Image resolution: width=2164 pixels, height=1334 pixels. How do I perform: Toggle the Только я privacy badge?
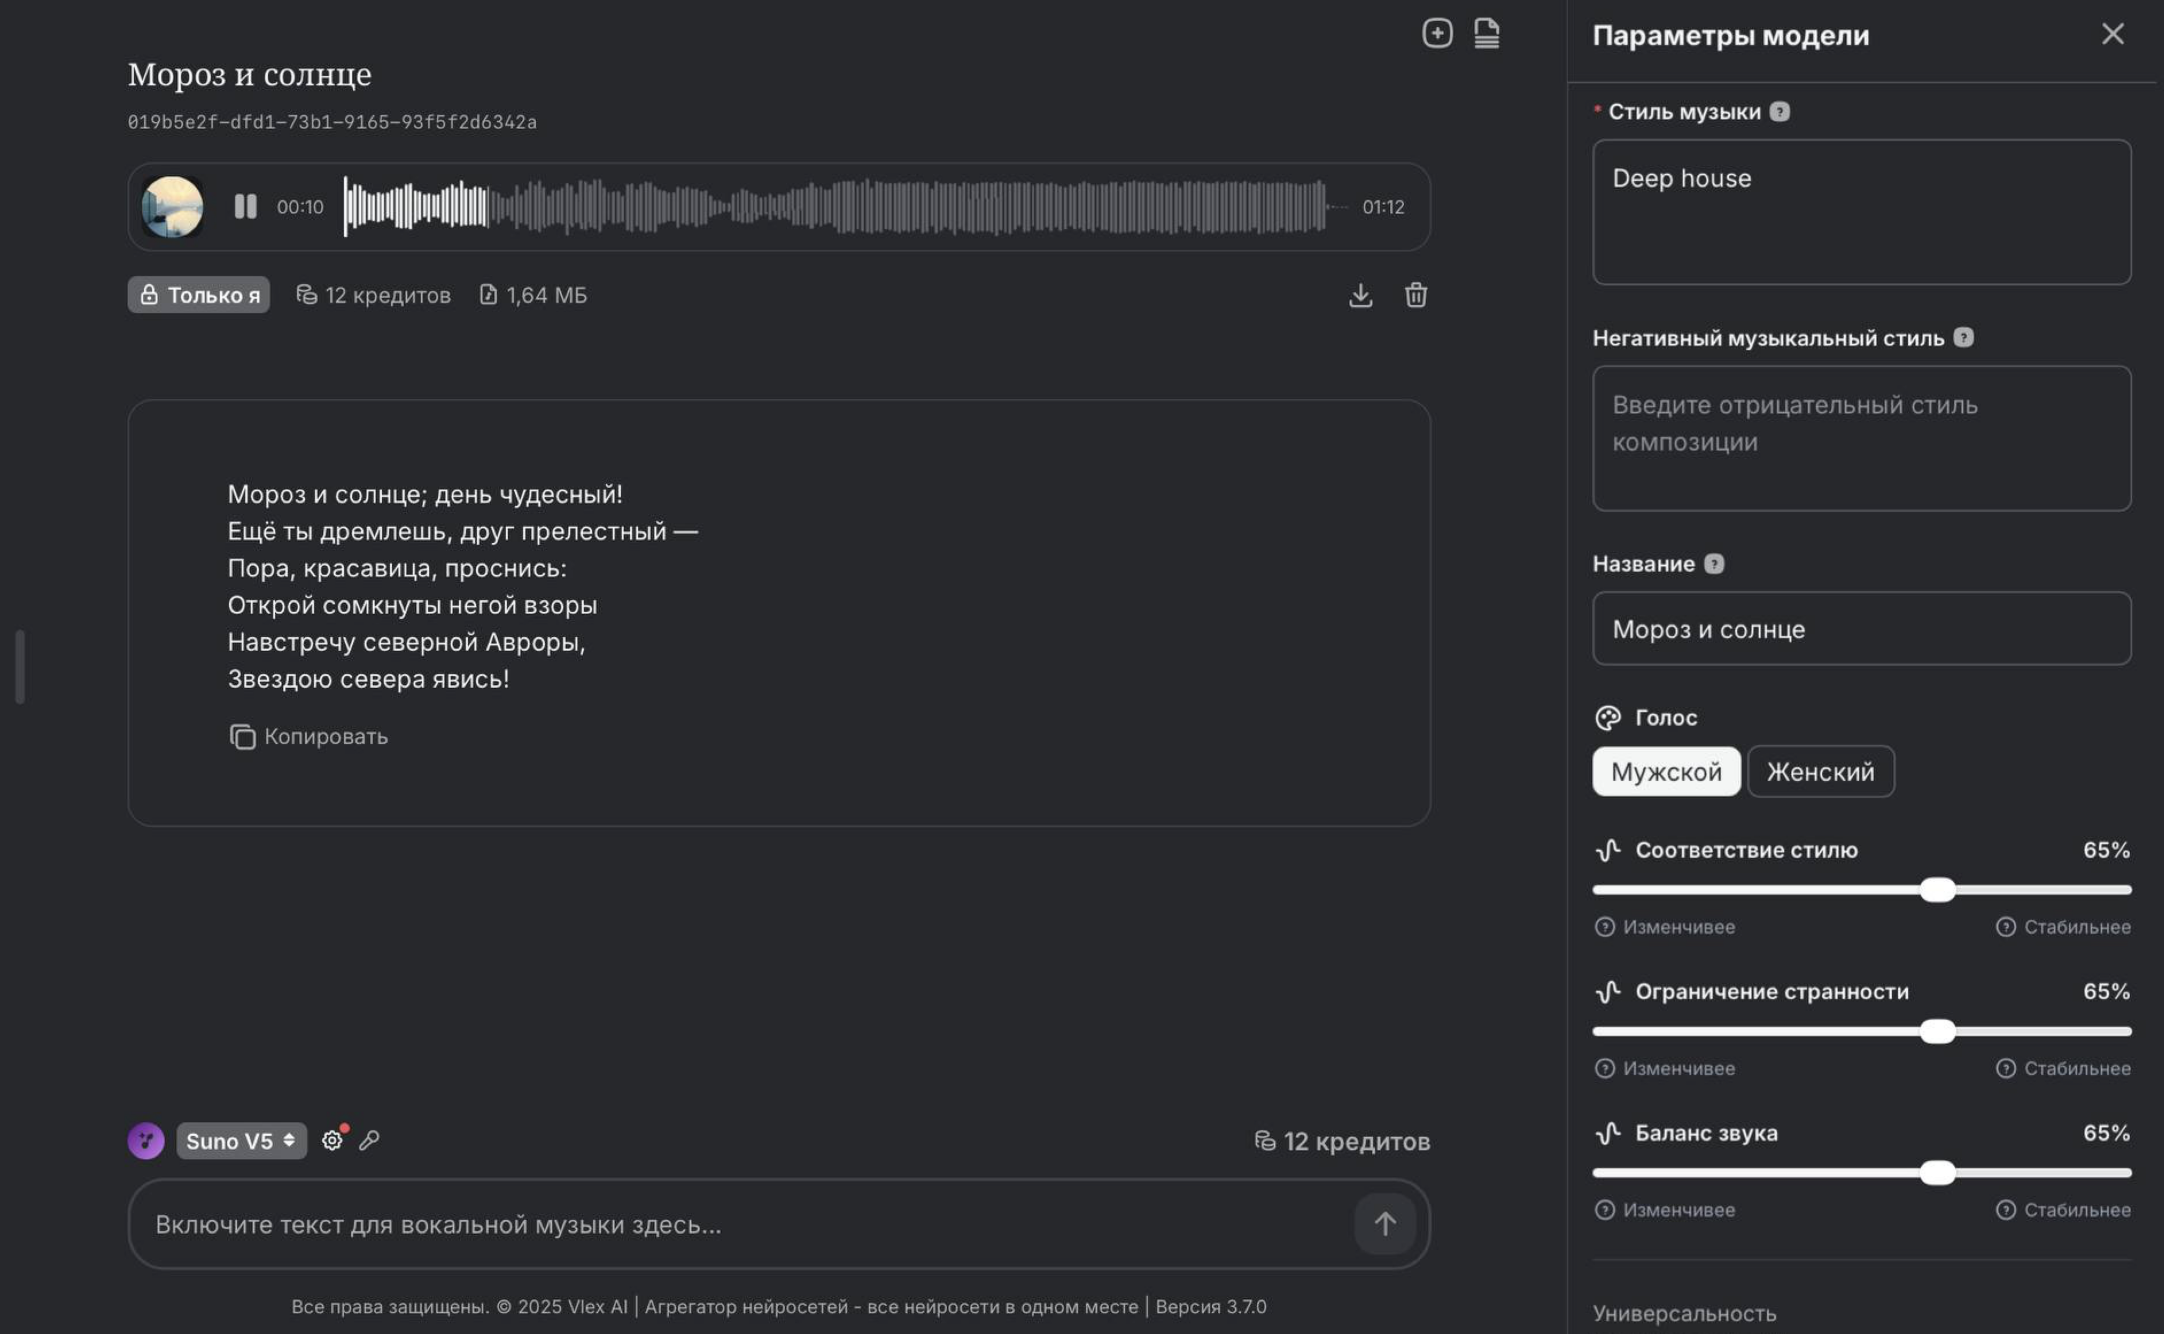point(199,295)
